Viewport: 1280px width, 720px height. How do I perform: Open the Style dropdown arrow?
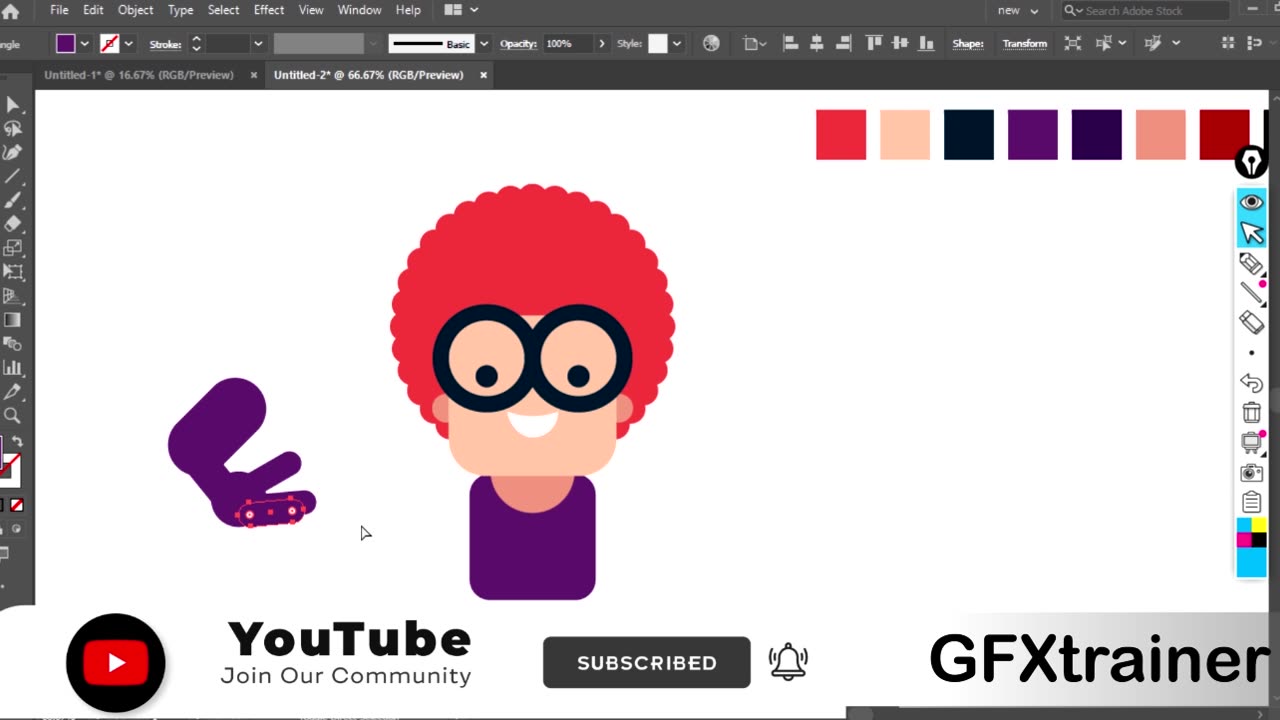[677, 43]
